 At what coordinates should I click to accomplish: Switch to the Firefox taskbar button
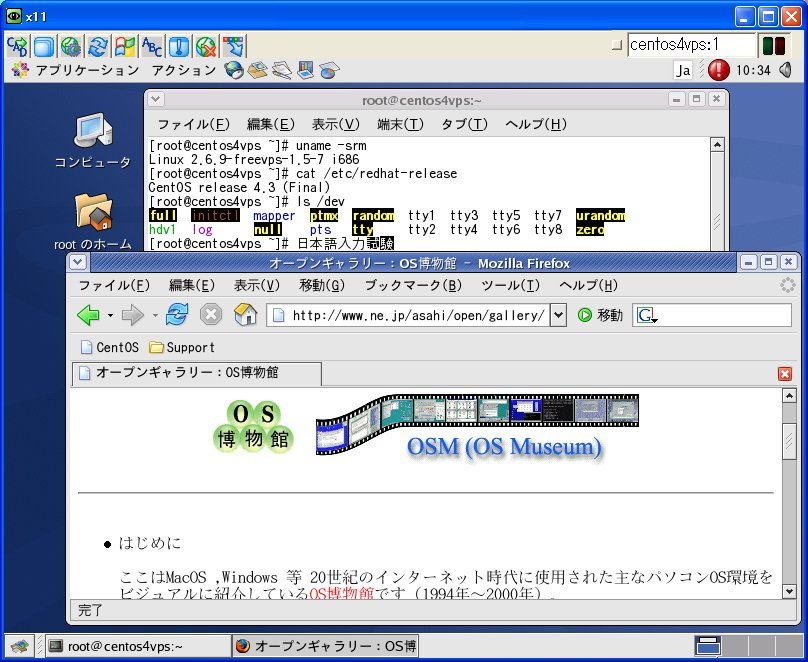click(x=326, y=646)
